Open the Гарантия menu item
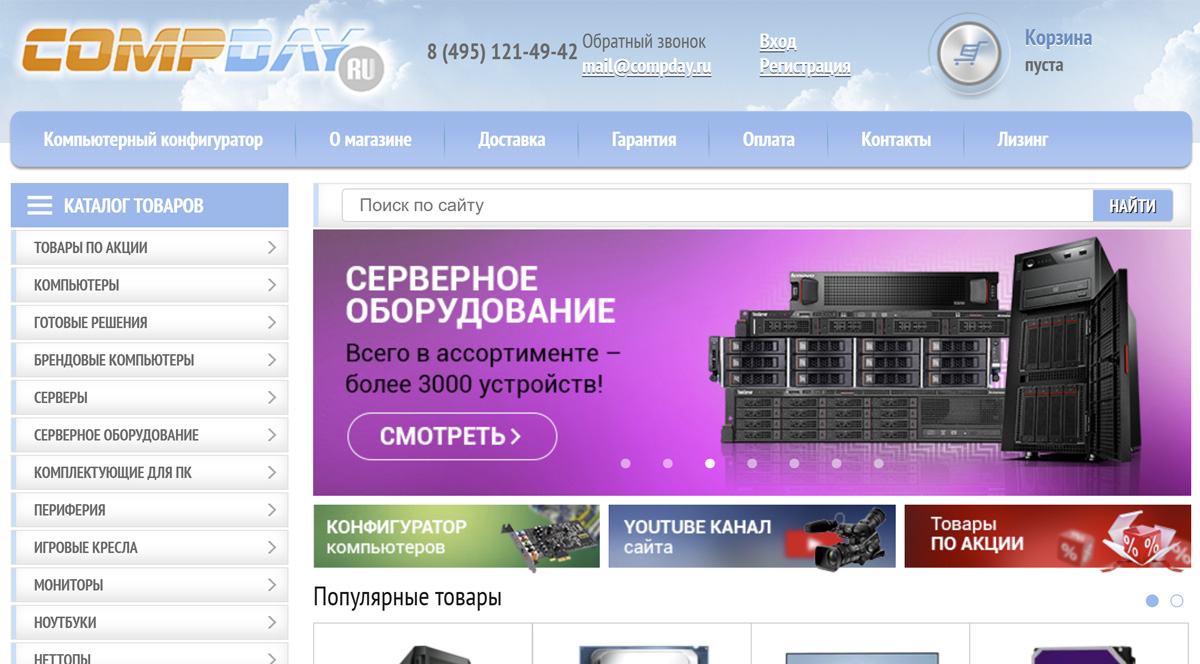Viewport: 1200px width, 664px height. point(644,140)
